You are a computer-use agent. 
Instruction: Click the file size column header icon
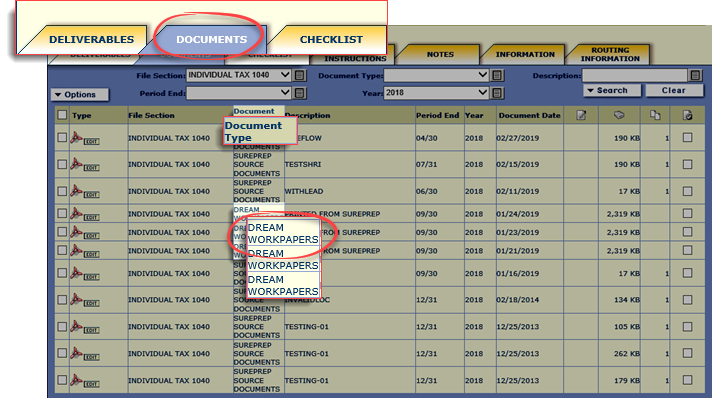[619, 115]
